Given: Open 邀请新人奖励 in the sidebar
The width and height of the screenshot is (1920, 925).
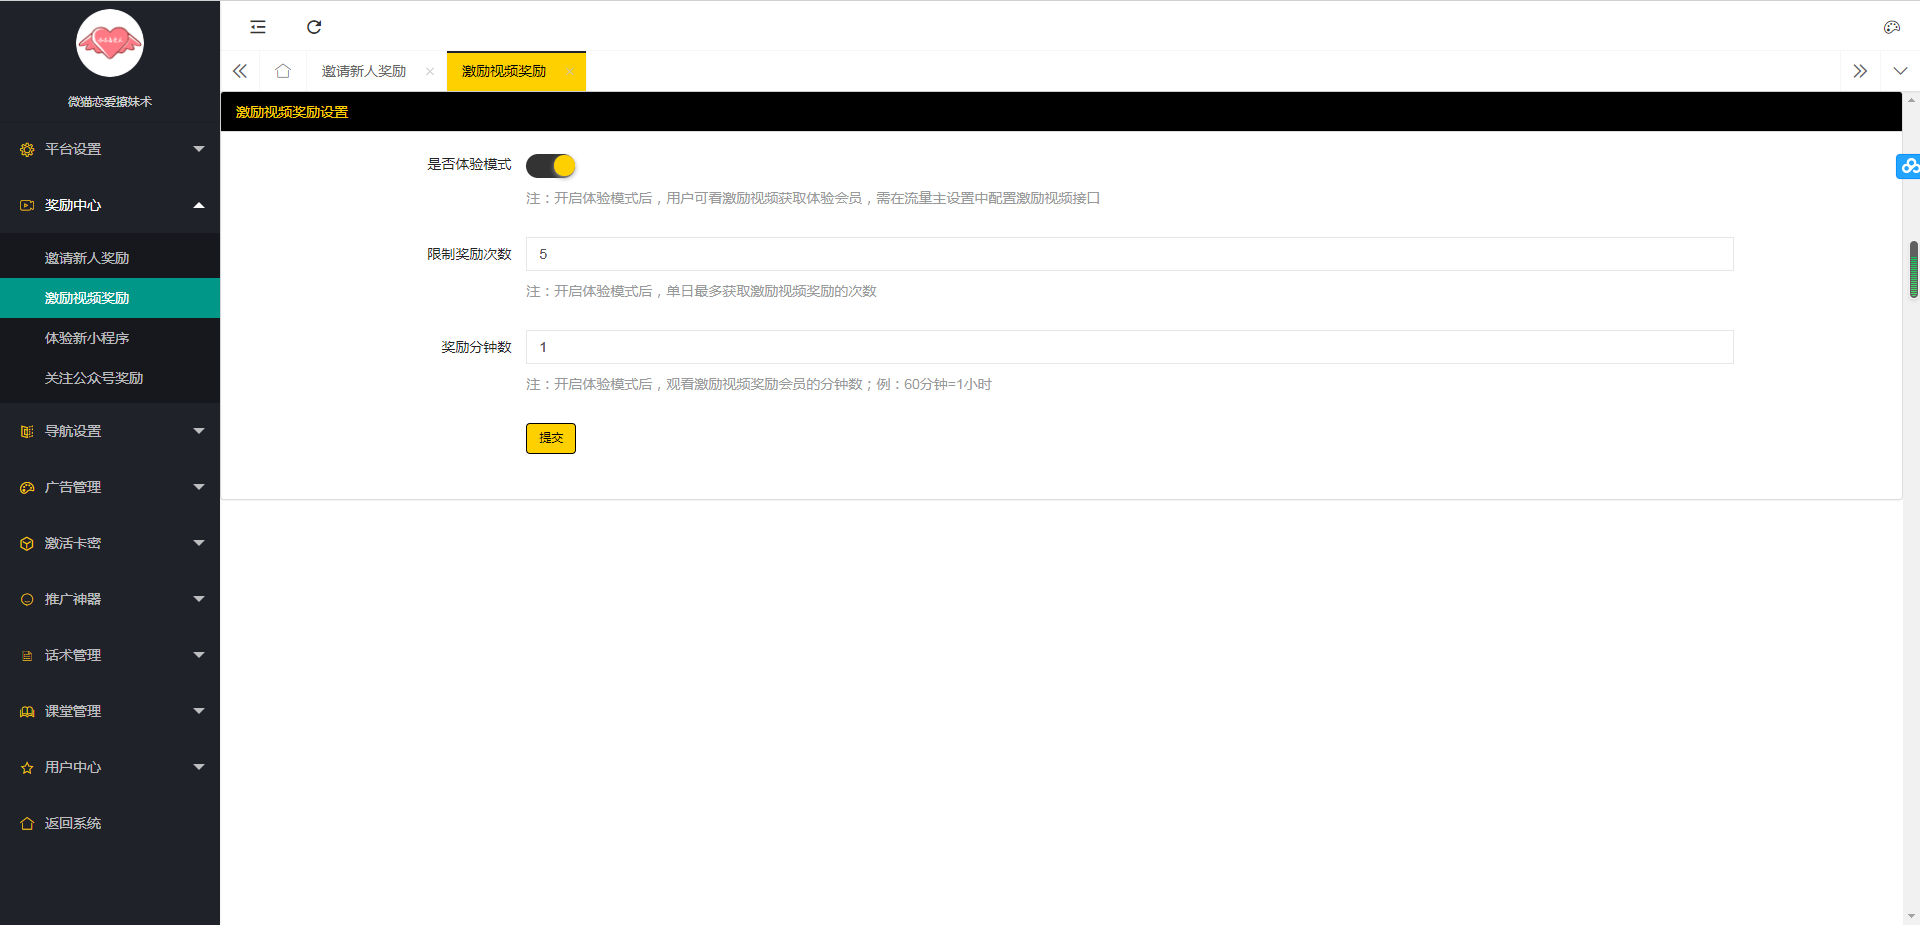Looking at the screenshot, I should (x=110, y=258).
